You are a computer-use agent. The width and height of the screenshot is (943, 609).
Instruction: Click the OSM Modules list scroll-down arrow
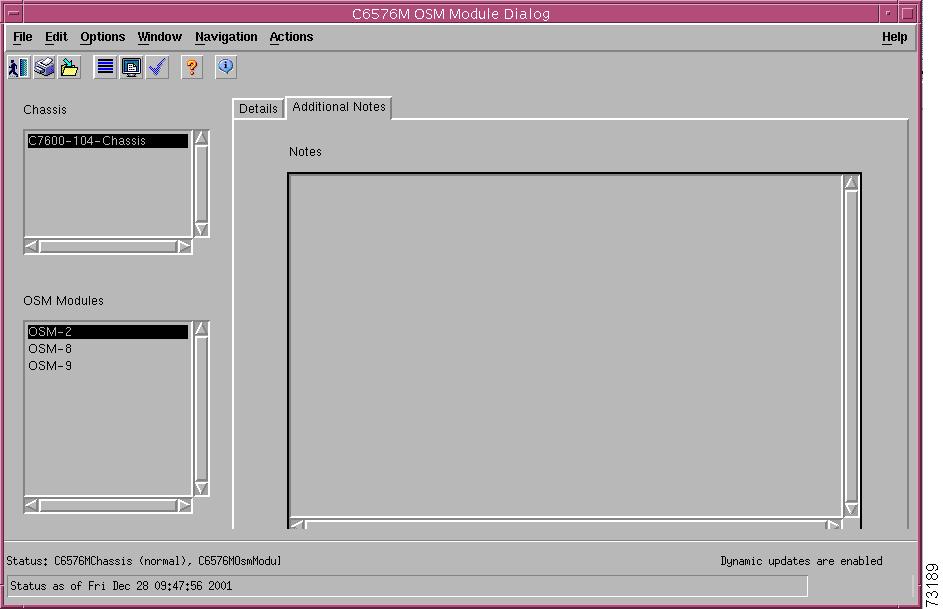[201, 488]
